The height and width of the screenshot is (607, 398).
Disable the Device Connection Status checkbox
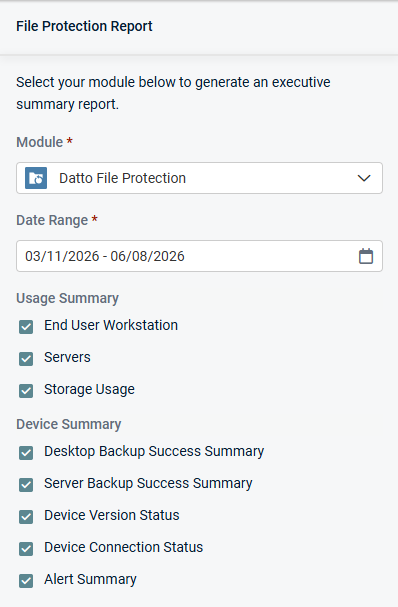pyautogui.click(x=26, y=549)
